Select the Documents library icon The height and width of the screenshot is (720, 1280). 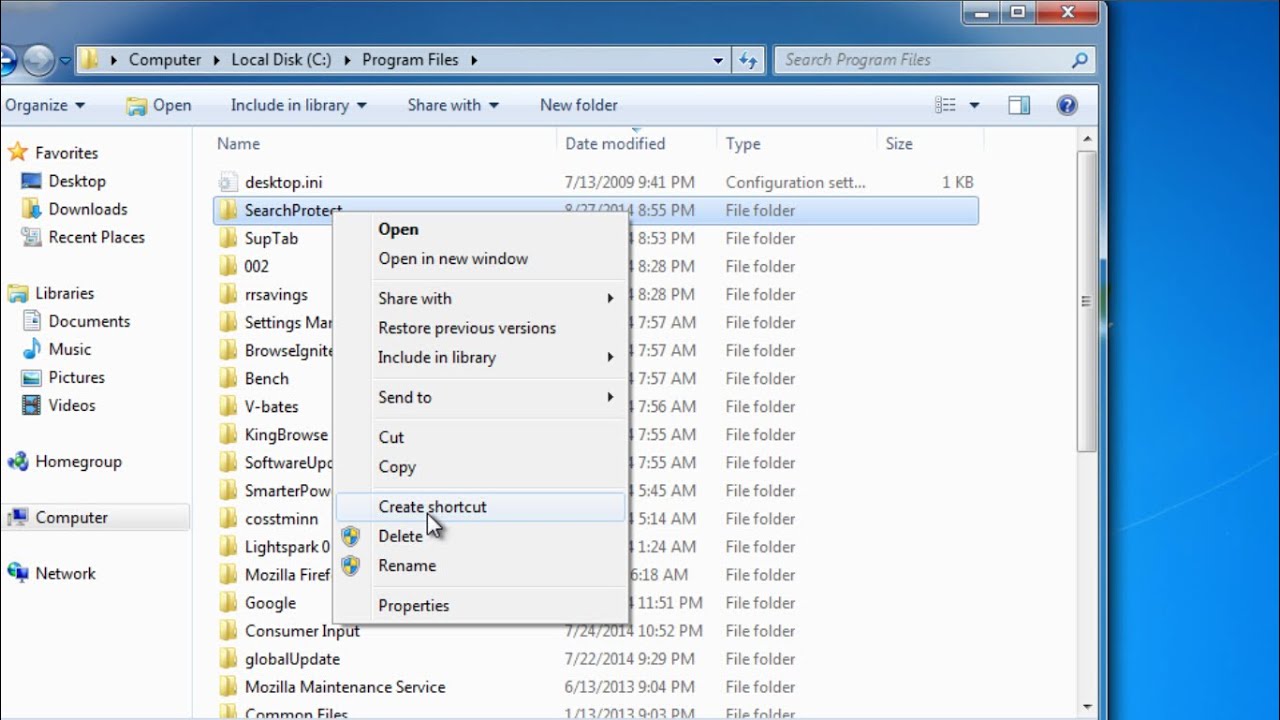click(x=32, y=321)
